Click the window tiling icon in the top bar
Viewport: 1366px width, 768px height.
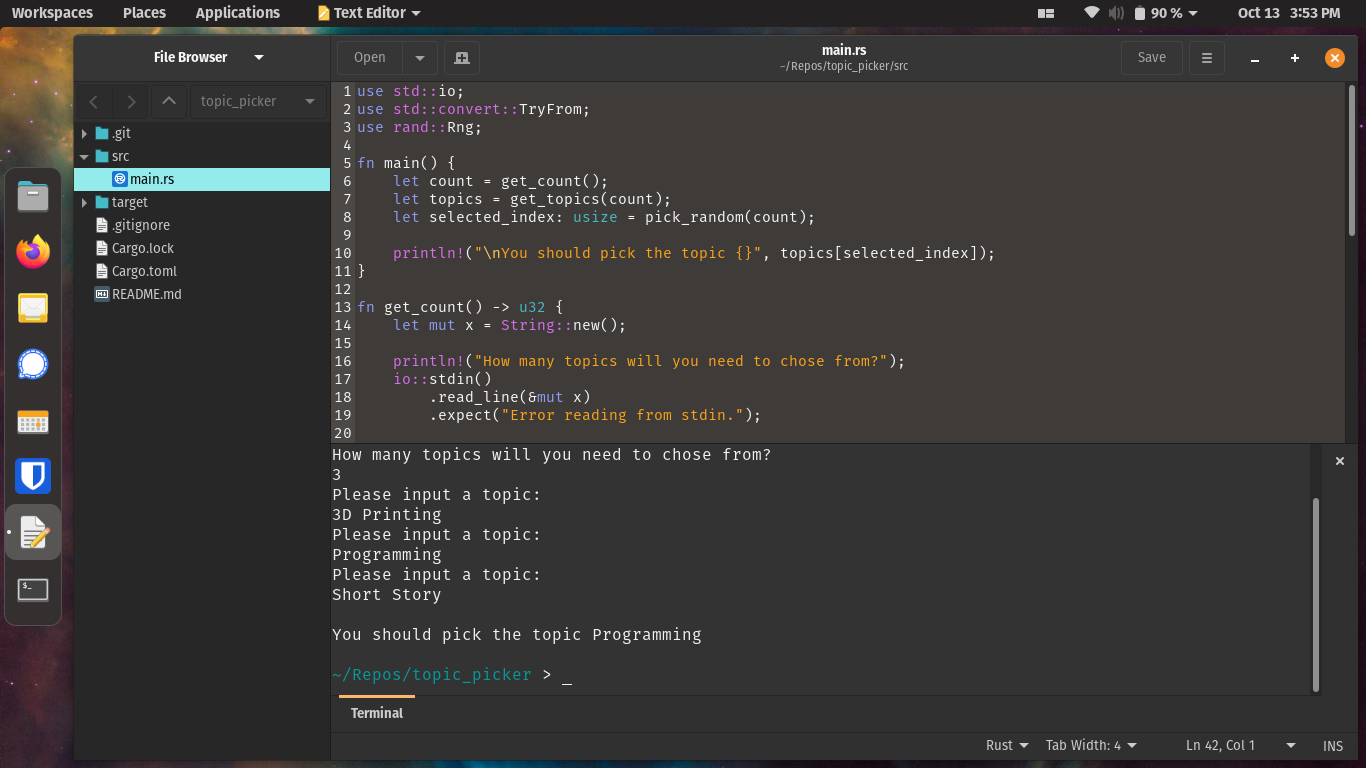tap(1047, 13)
